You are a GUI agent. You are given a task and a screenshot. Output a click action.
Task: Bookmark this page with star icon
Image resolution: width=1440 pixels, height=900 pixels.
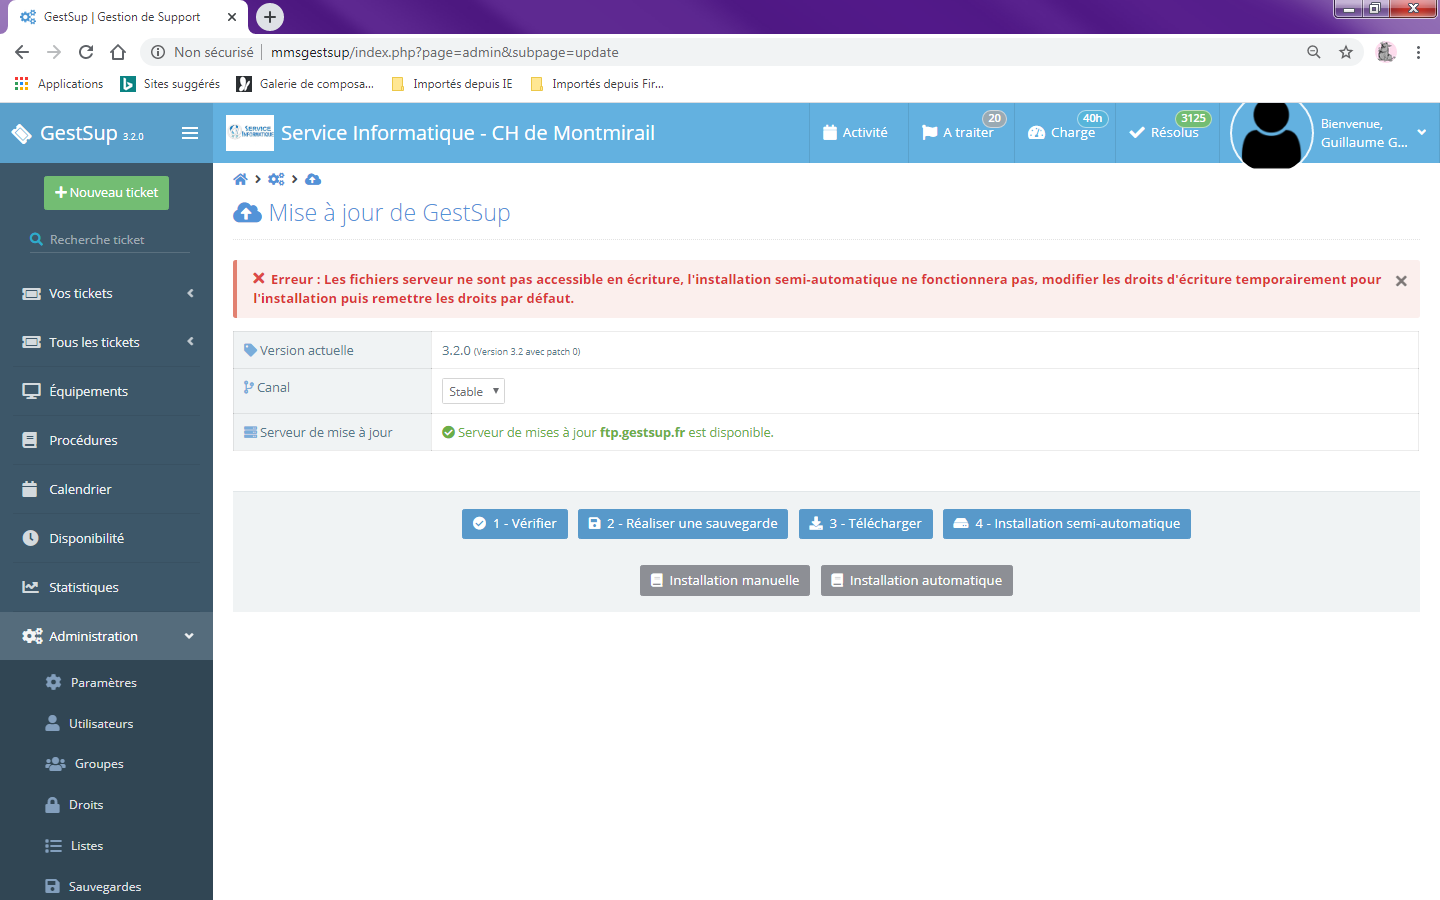click(x=1346, y=52)
